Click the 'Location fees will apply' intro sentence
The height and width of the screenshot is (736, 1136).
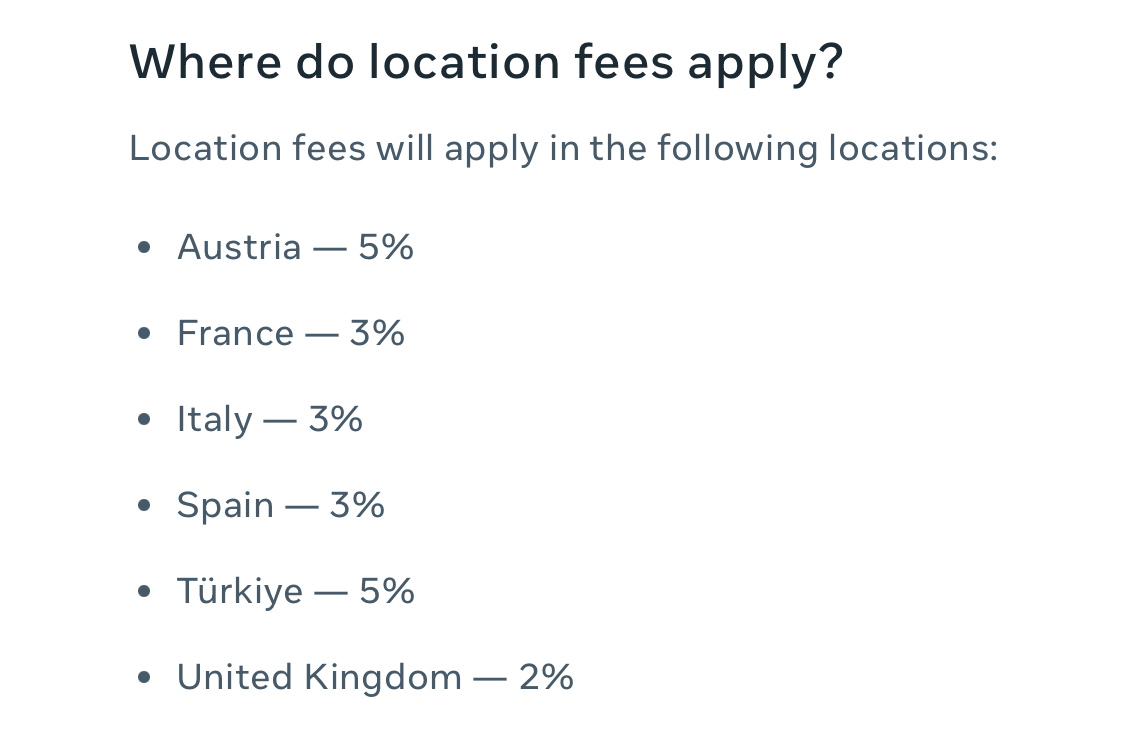coord(564,149)
